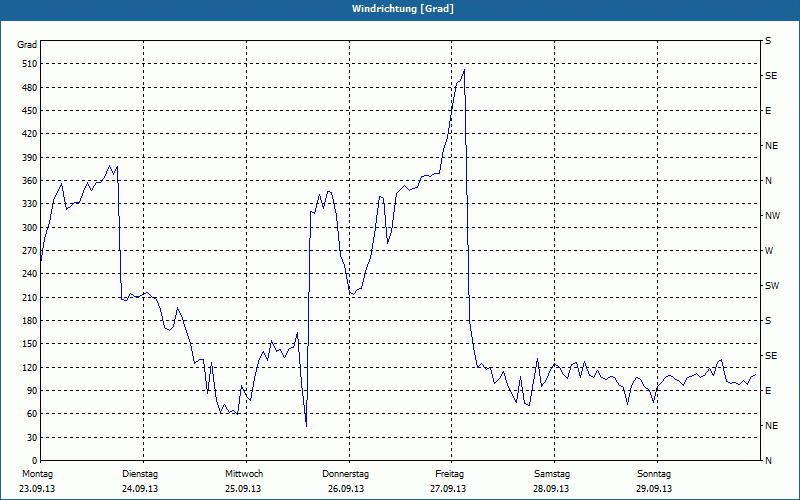800x500 pixels.
Task: Click the "Donnerstag" day label
Action: click(x=345, y=474)
